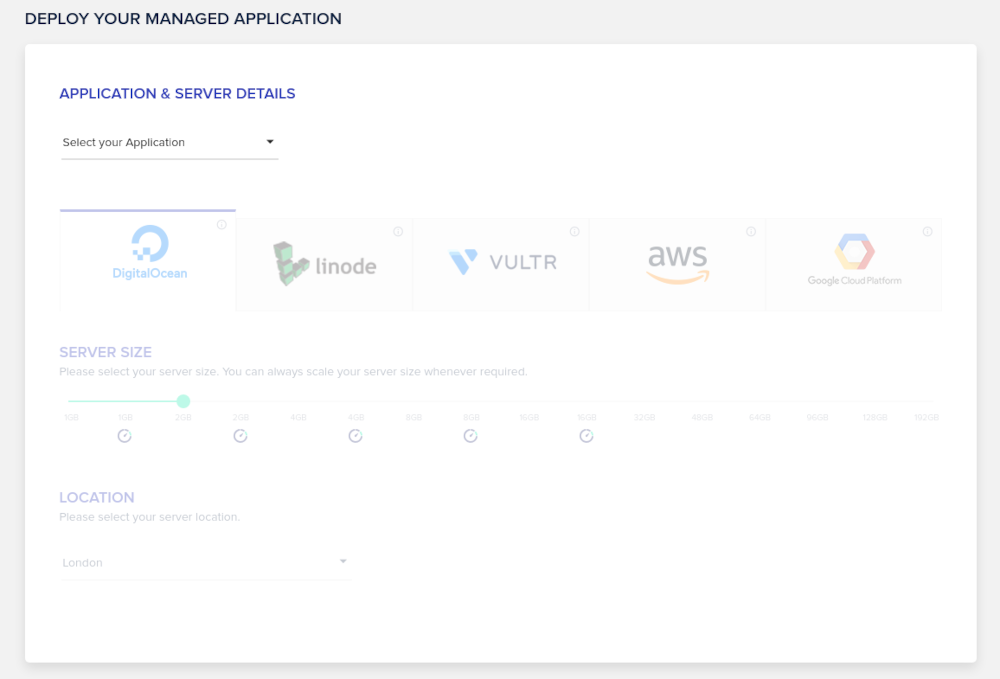The width and height of the screenshot is (1000, 679).
Task: Click the gauge icon beneath the 2GB size
Action: [240, 436]
